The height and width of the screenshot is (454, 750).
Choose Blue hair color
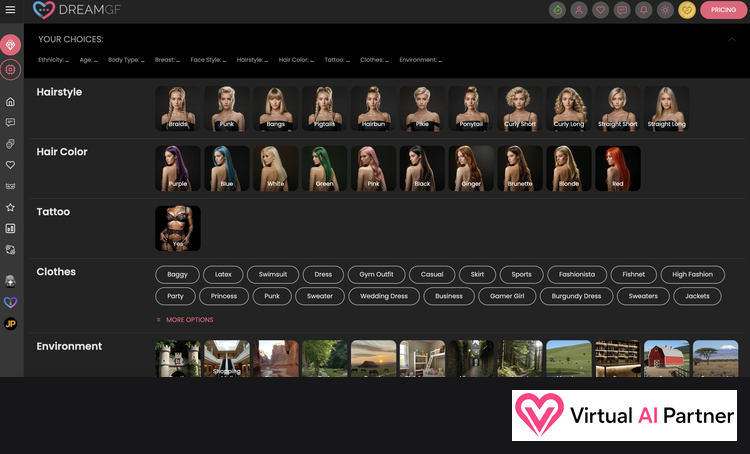(x=227, y=168)
